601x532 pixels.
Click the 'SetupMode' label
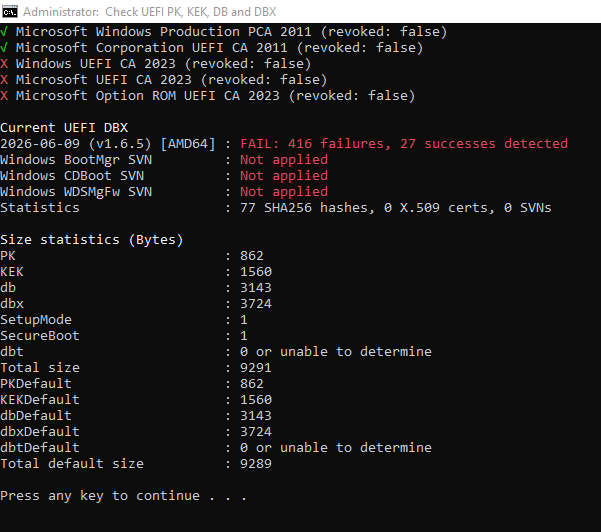36,320
